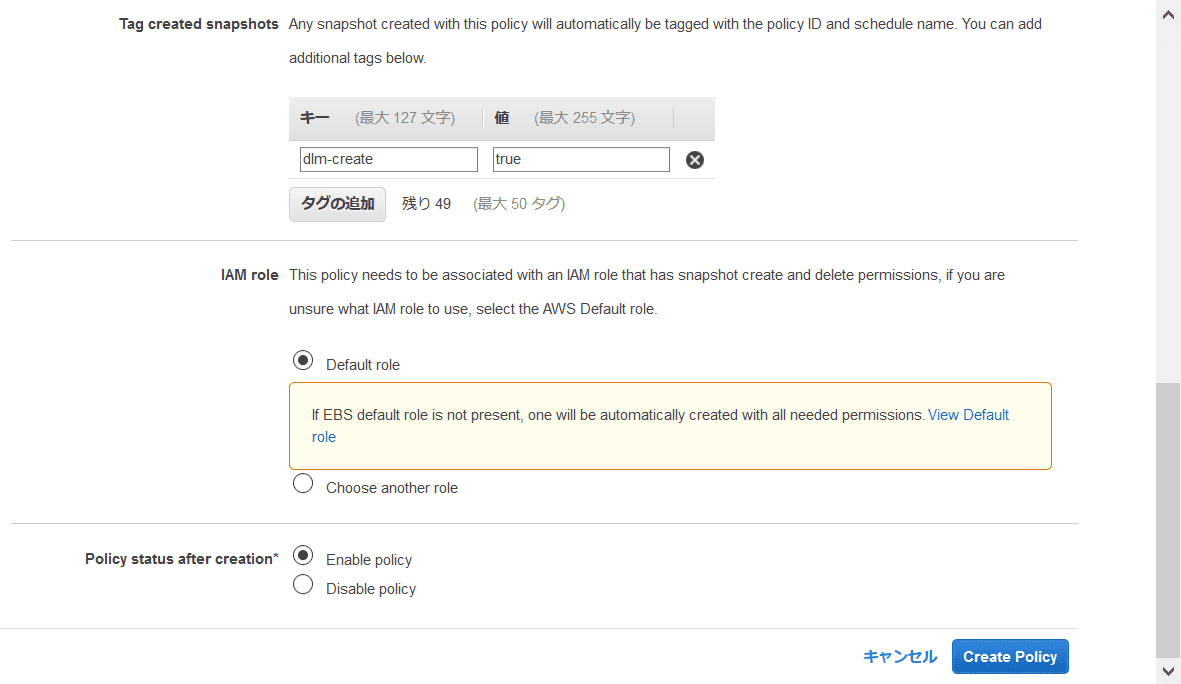This screenshot has width=1181, height=684.
Task: Click the 値 column header
Action: pos(502,118)
